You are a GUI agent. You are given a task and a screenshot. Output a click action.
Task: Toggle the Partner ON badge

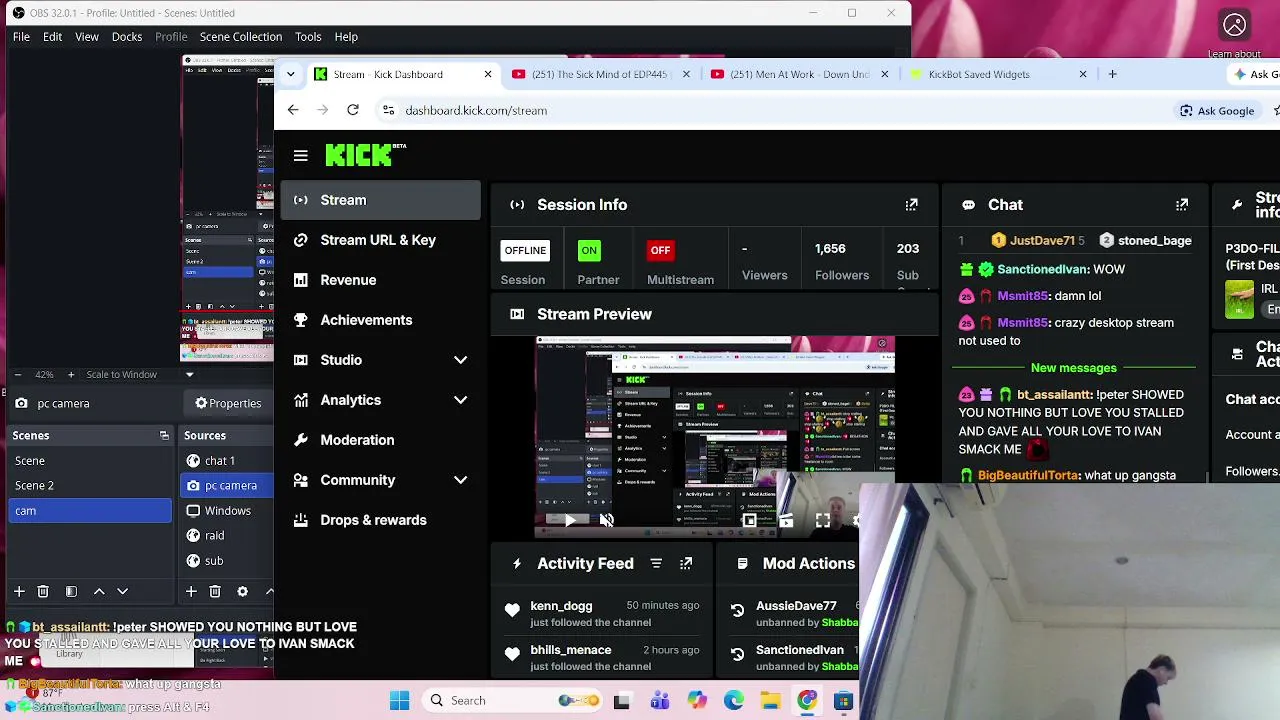[589, 250]
